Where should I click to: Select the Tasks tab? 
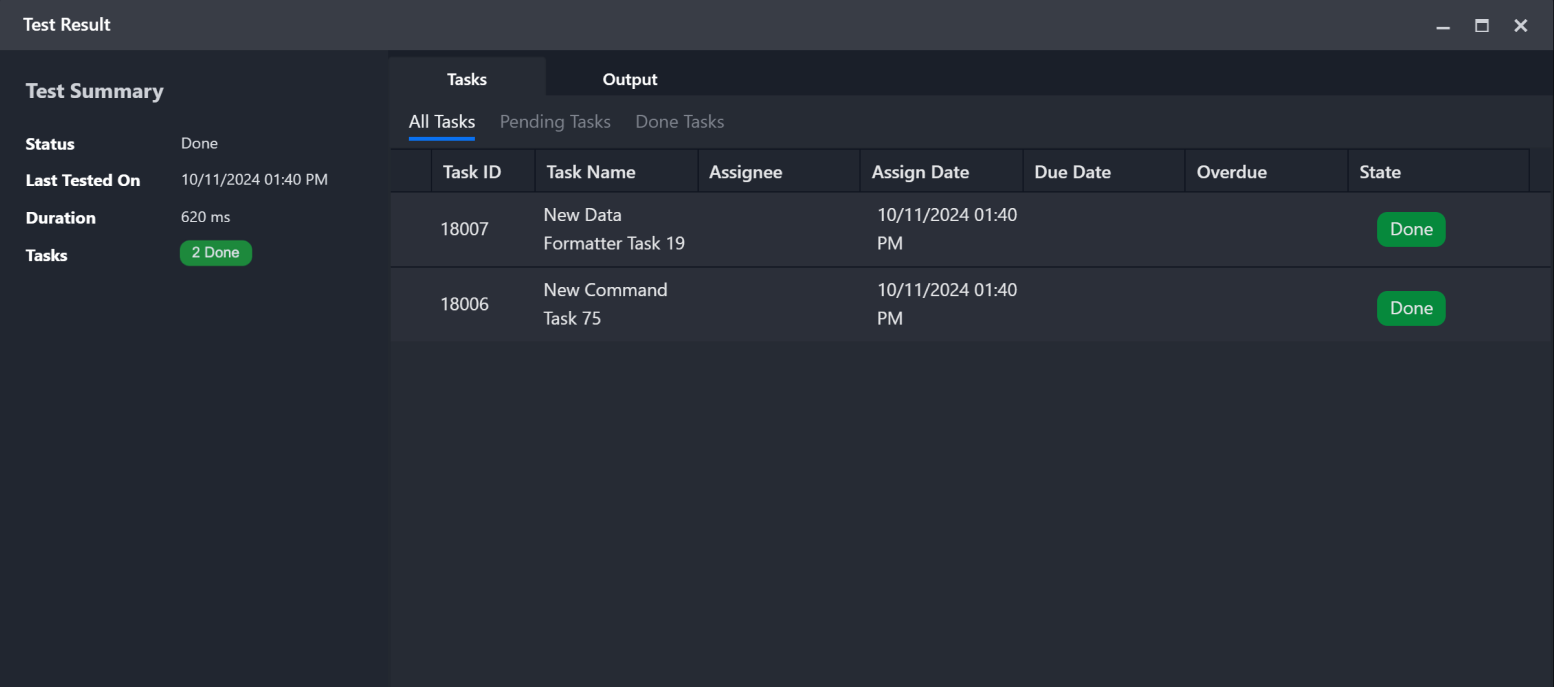(x=467, y=79)
